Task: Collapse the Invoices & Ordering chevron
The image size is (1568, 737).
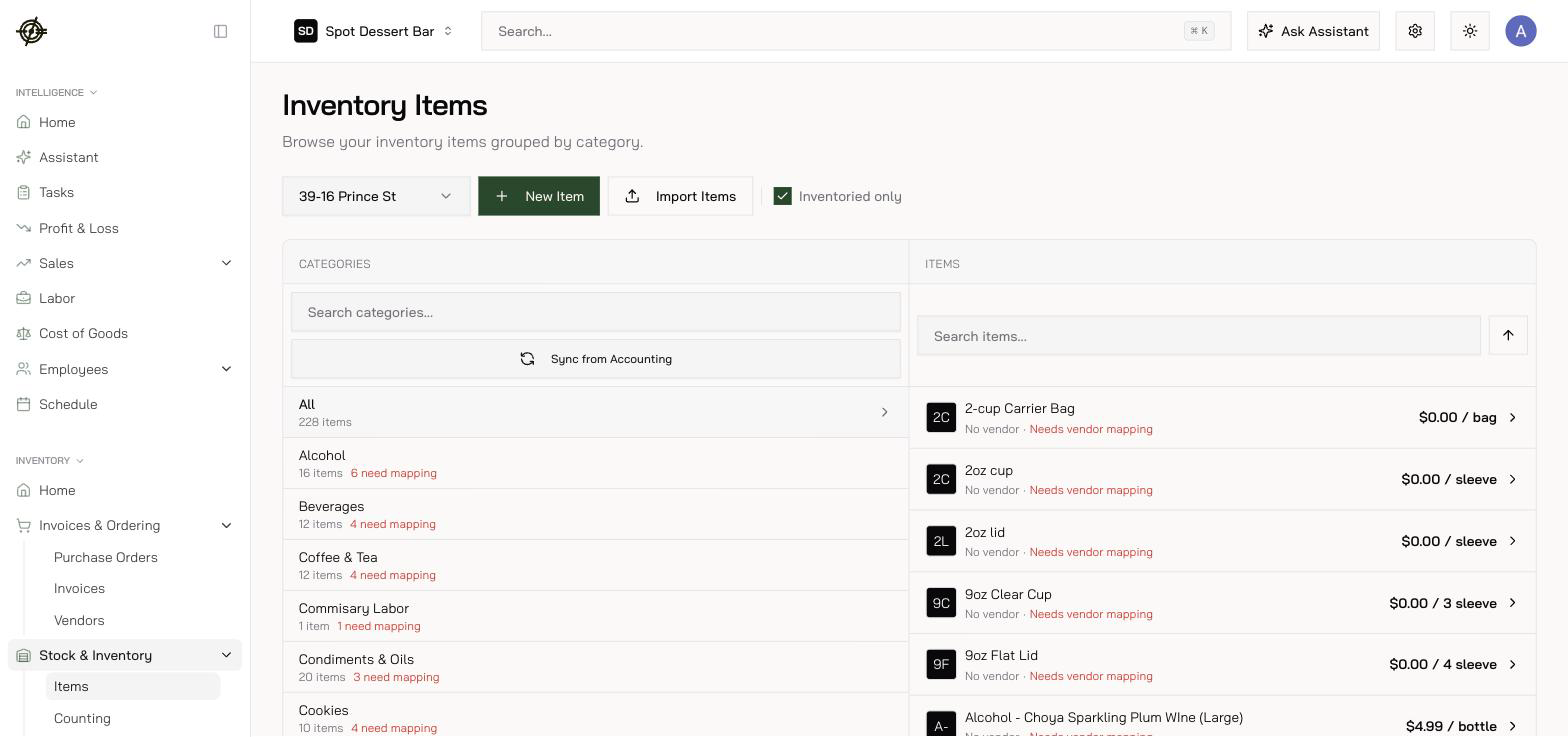Action: point(226,525)
